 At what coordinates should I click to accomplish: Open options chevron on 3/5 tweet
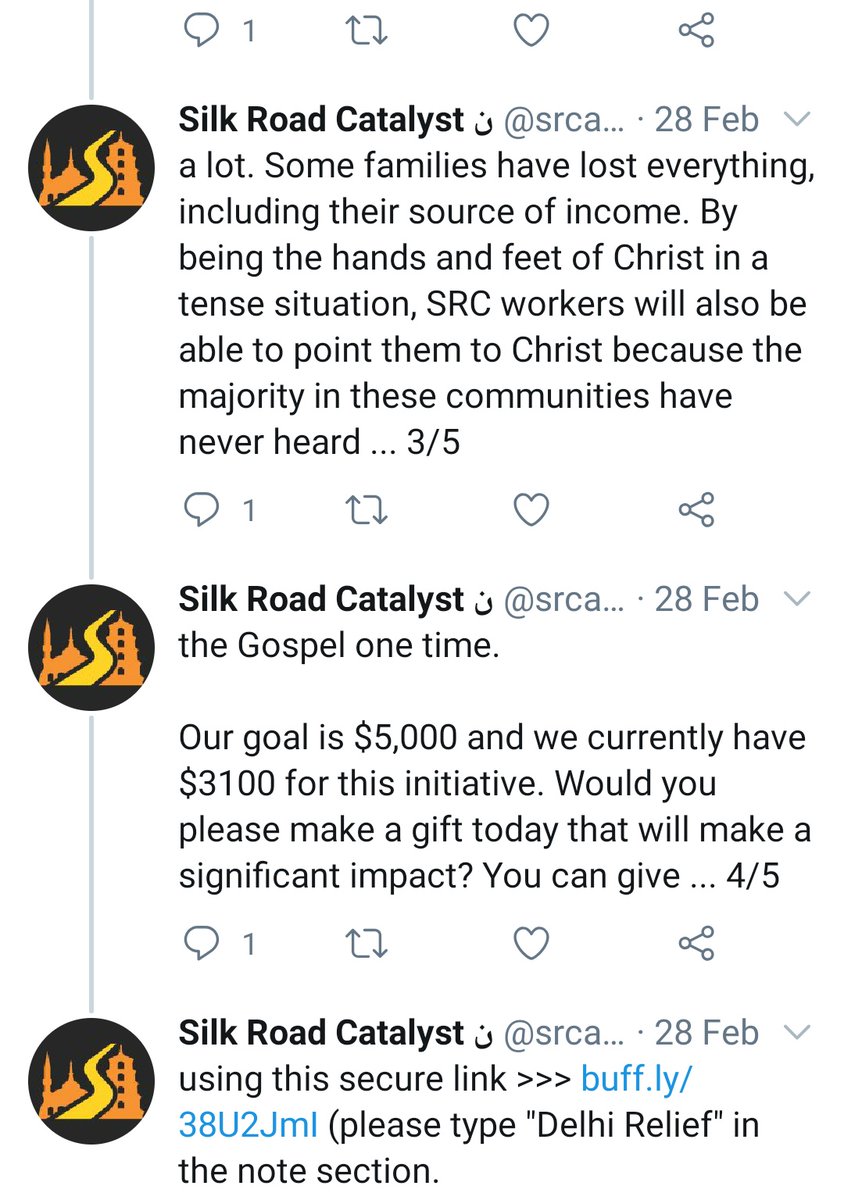[796, 121]
